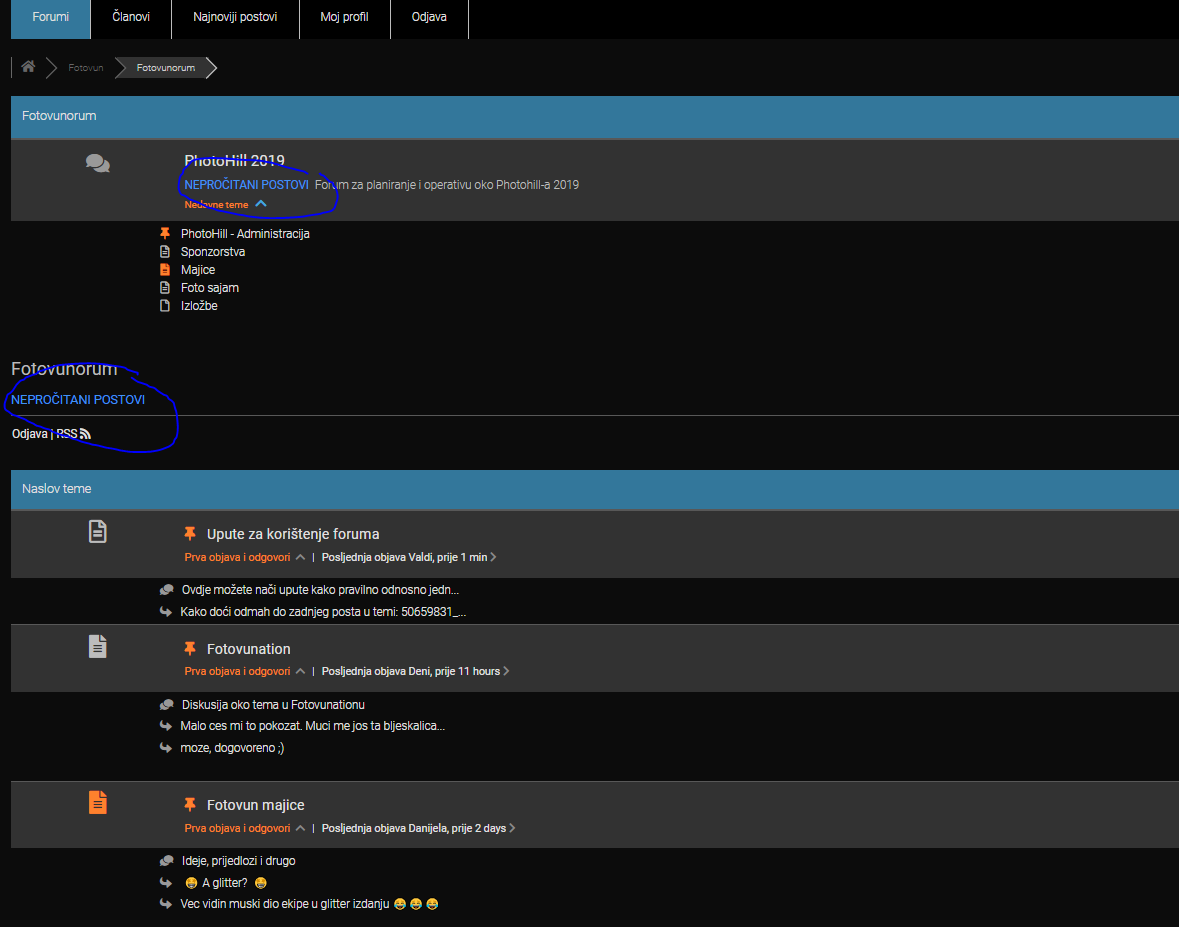Click the orange document icon beside Fotovun majice

(x=97, y=802)
